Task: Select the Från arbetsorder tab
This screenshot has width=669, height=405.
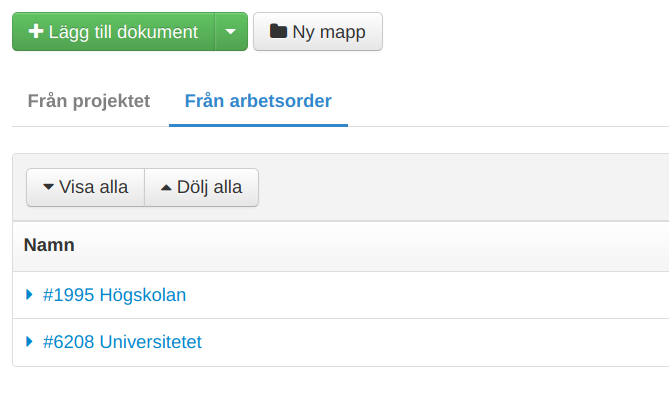Action: (x=258, y=101)
